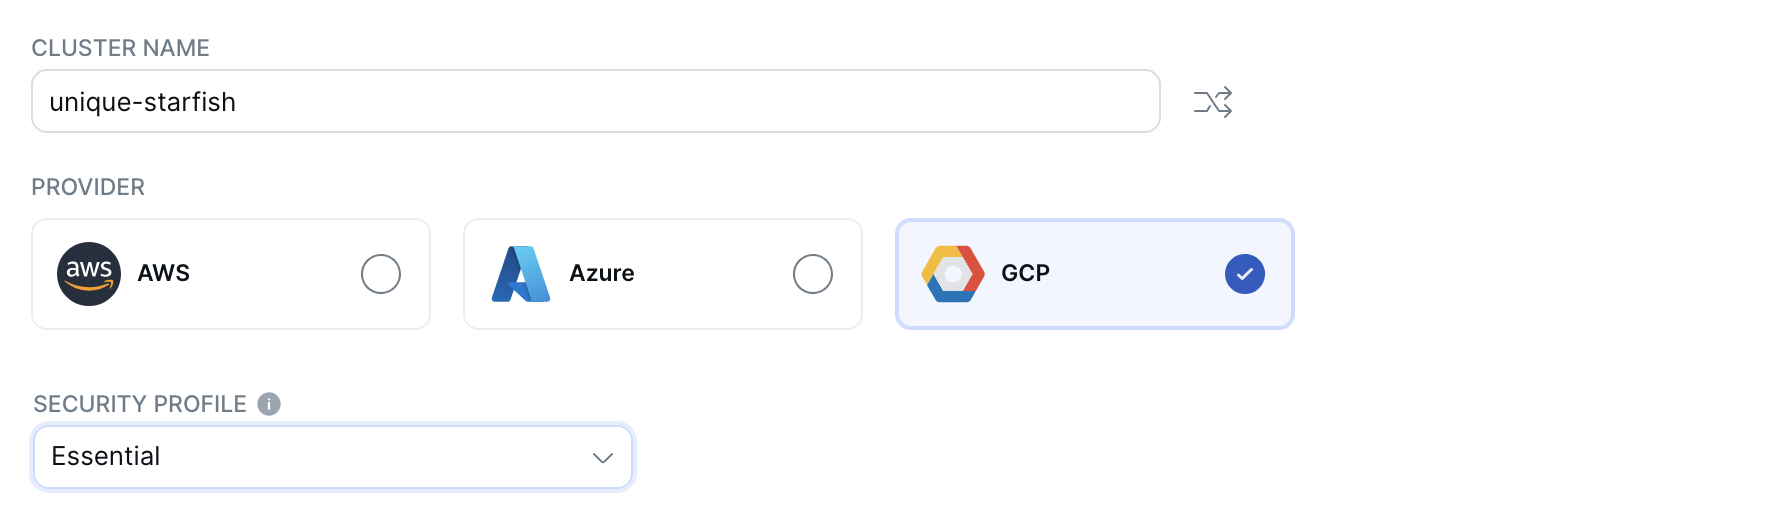1784x529 pixels.
Task: Click the GCP provider name text
Action: coord(1025,274)
